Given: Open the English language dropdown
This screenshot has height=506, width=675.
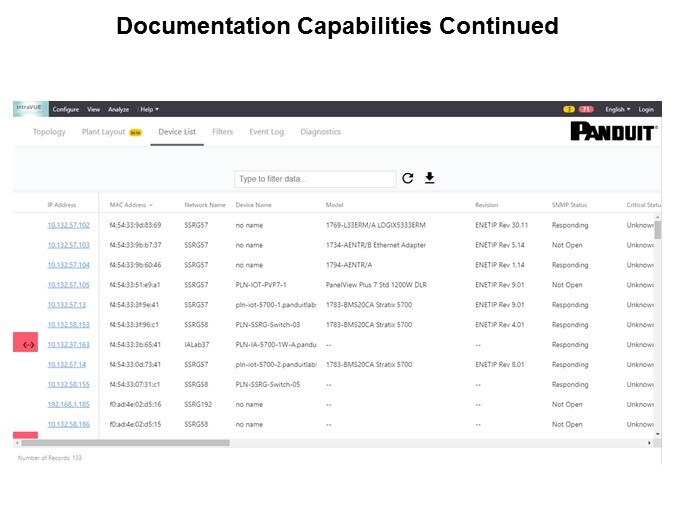Looking at the screenshot, I should [617, 109].
